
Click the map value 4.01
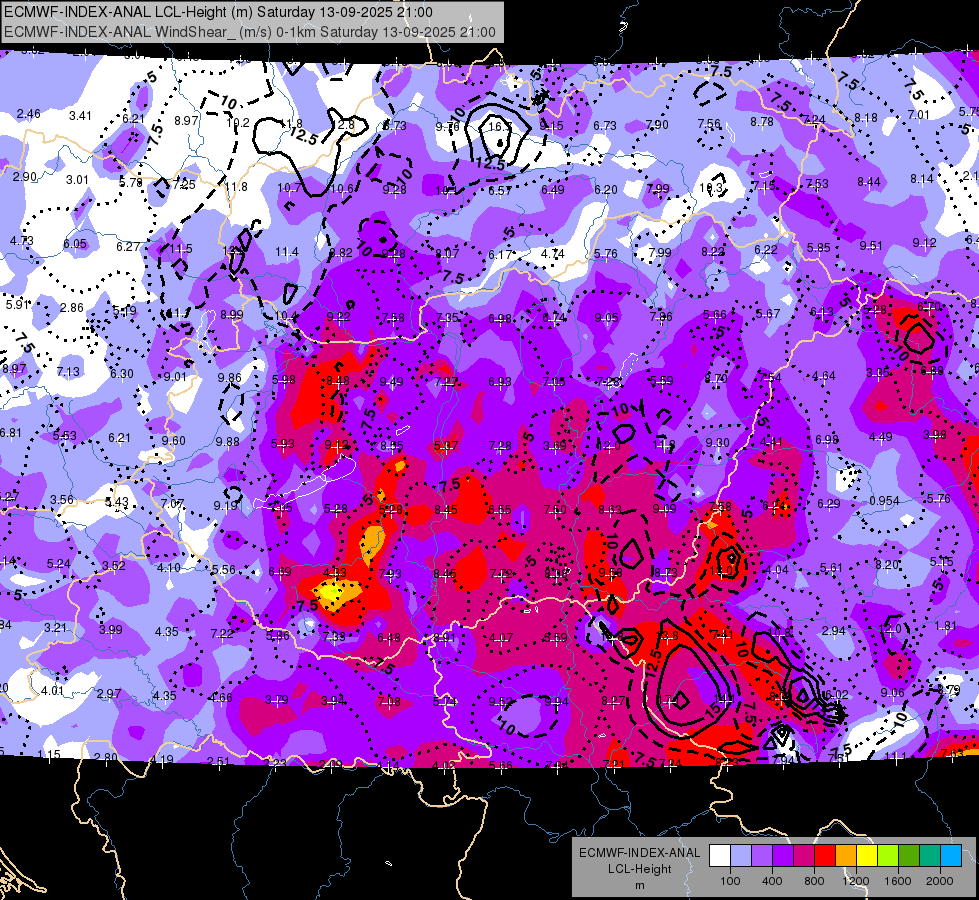(52, 691)
